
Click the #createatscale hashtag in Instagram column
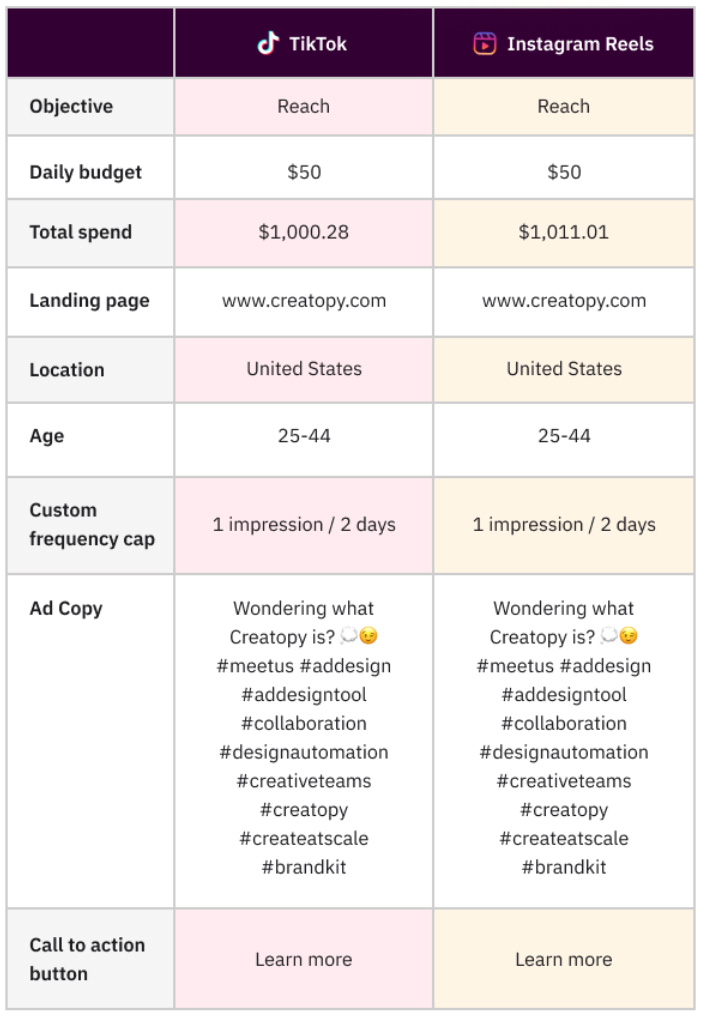(x=564, y=838)
